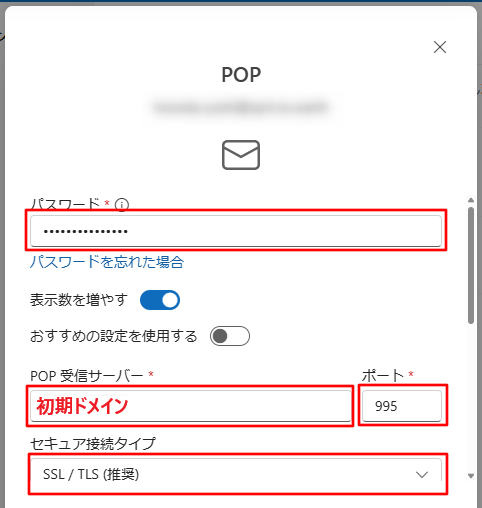Open the パスワードを忘れた場合 link
The image size is (482, 508).
tap(107, 262)
